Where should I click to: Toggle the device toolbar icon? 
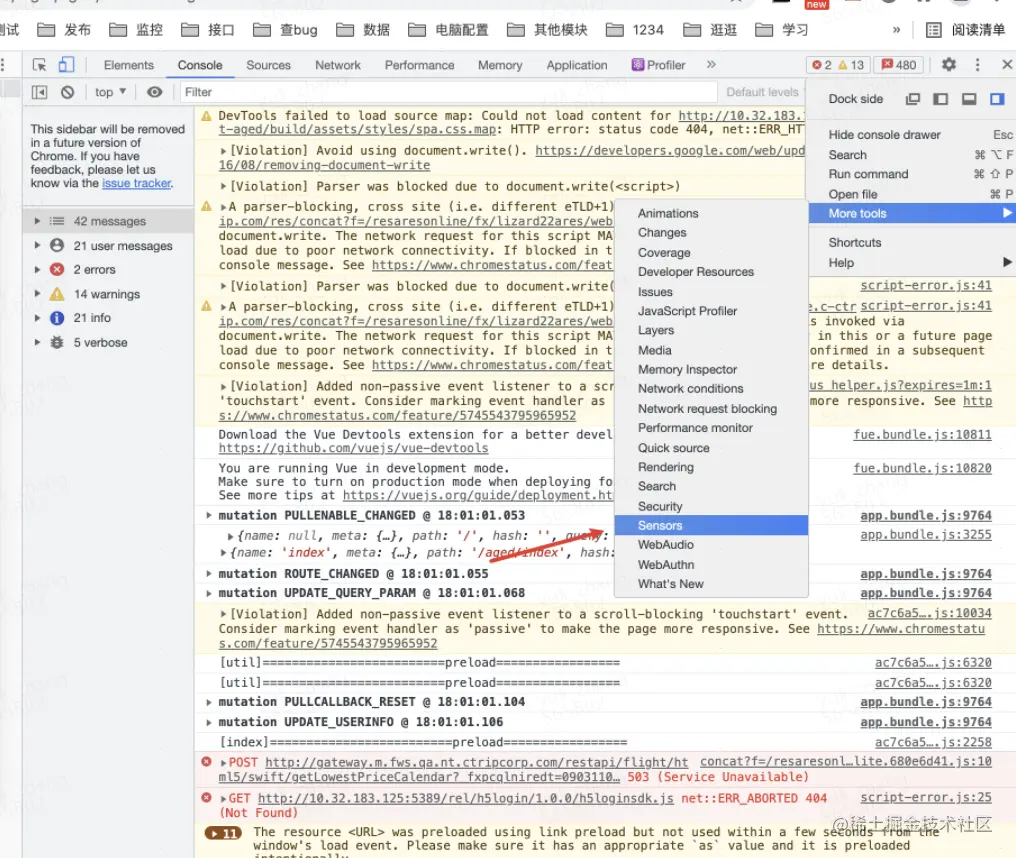(66, 65)
